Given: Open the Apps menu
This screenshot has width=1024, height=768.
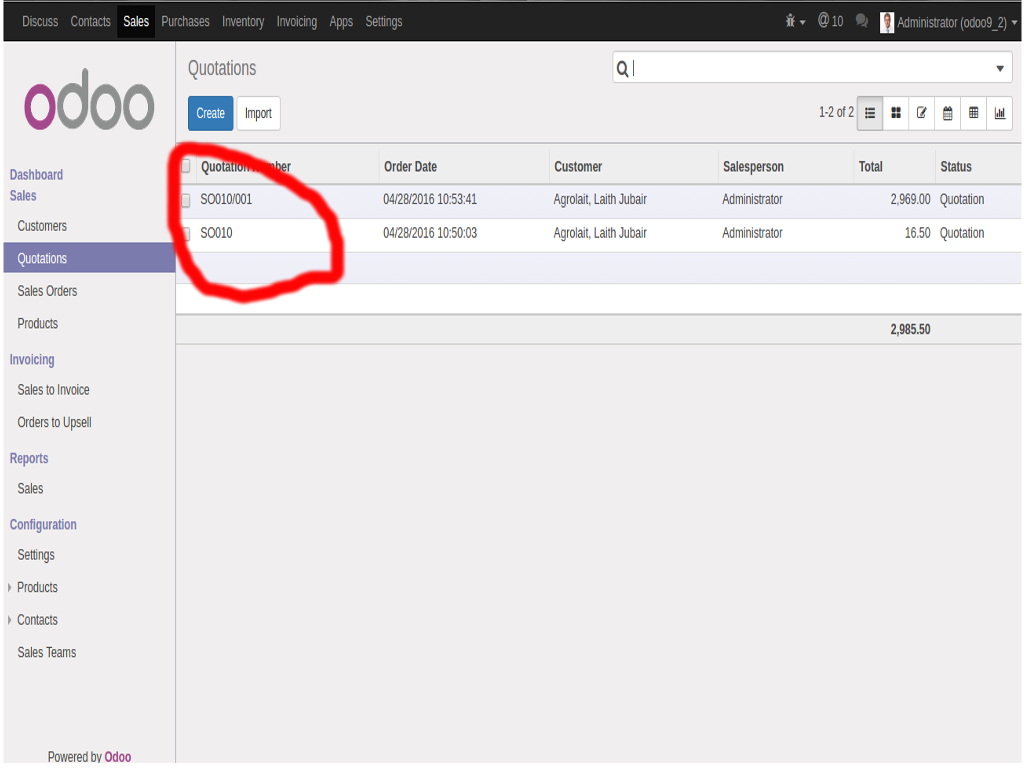Looking at the screenshot, I should pyautogui.click(x=341, y=22).
